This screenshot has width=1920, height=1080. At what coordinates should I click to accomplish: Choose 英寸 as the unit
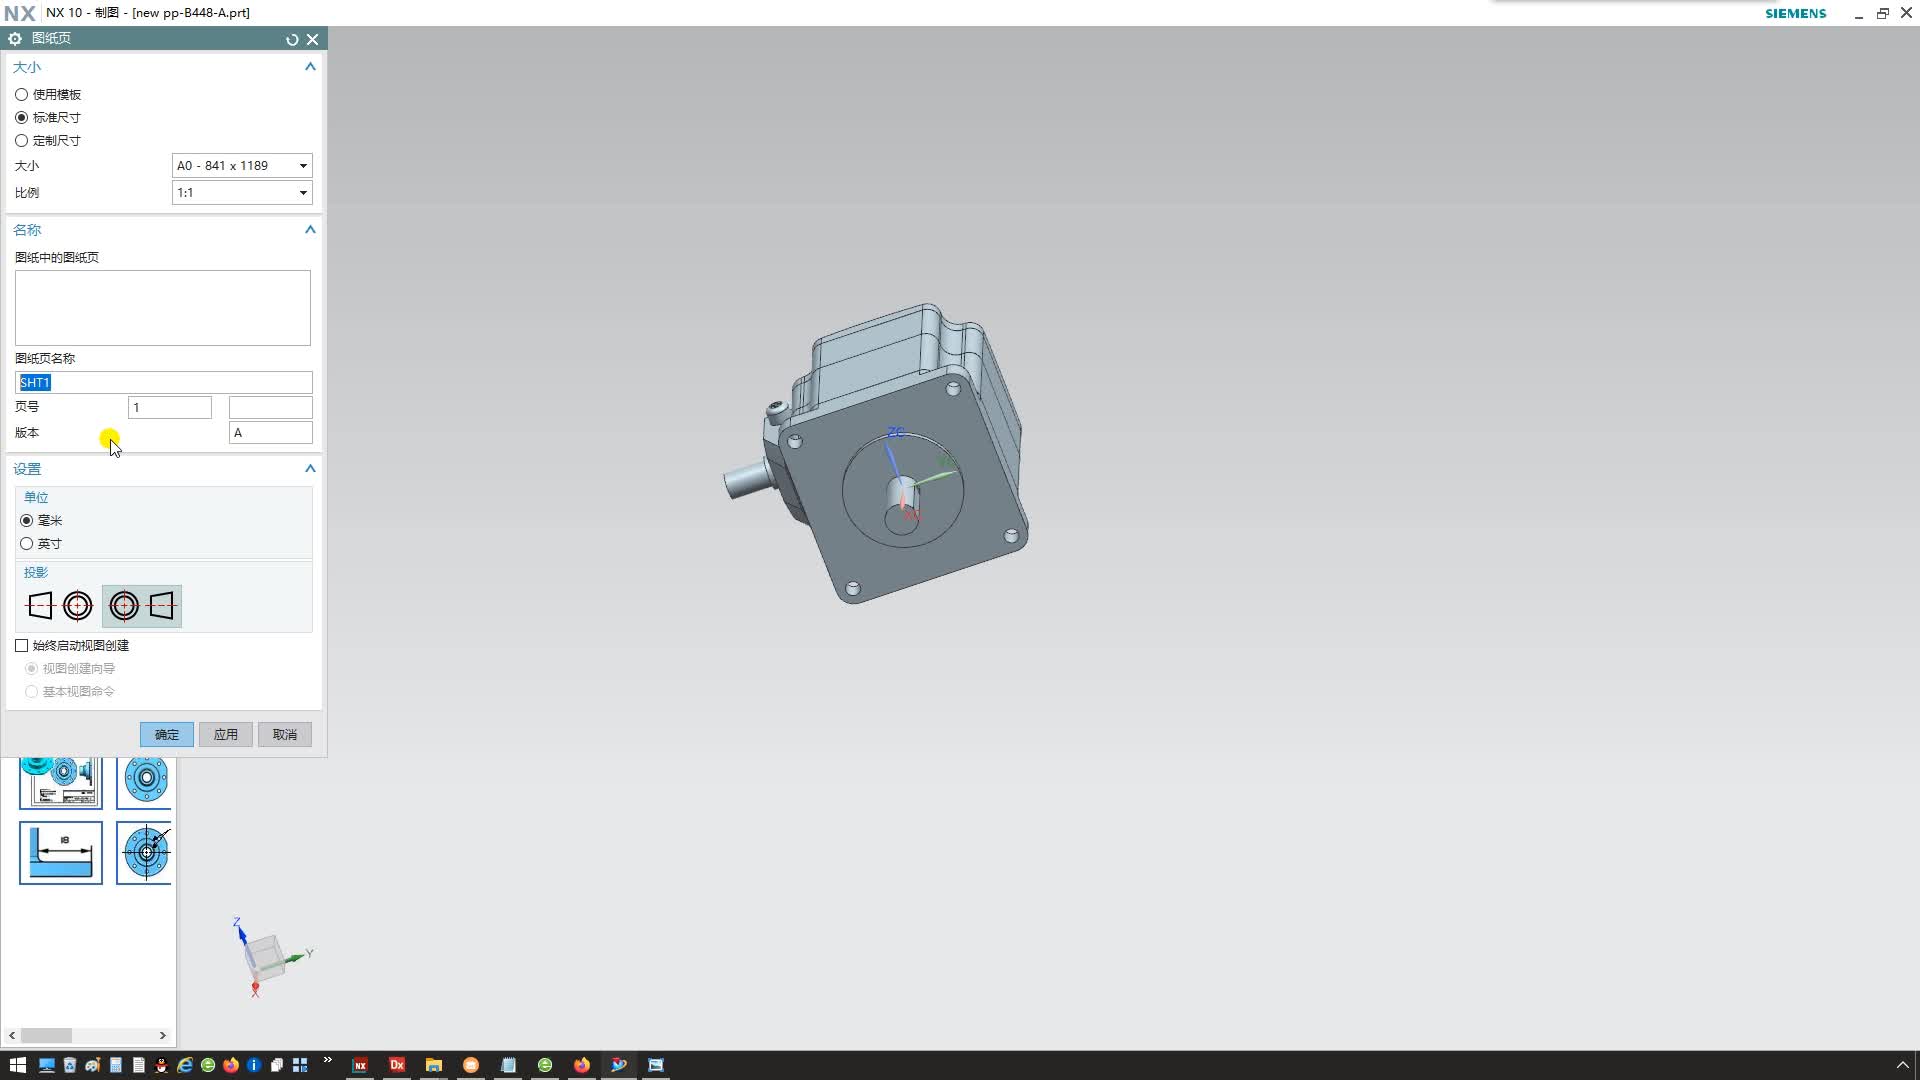pyautogui.click(x=27, y=544)
